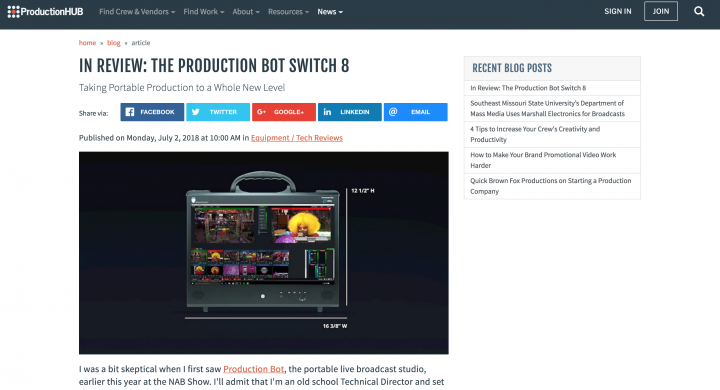The height and width of the screenshot is (390, 720).
Task: Click the Recent Blog Posts heading
Action: click(x=512, y=68)
